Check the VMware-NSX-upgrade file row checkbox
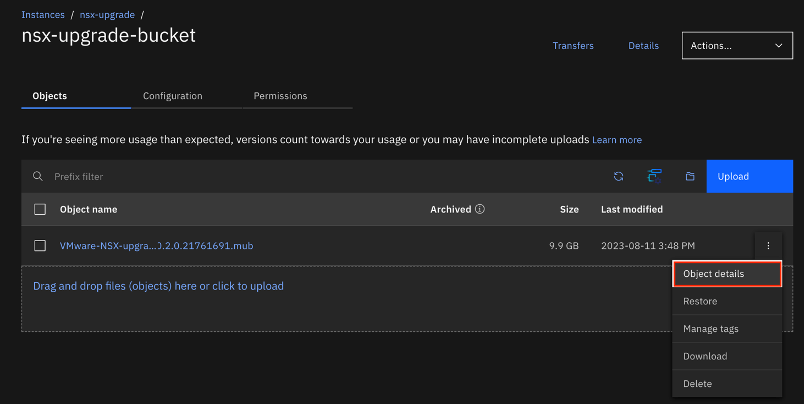804x404 pixels. 40,246
